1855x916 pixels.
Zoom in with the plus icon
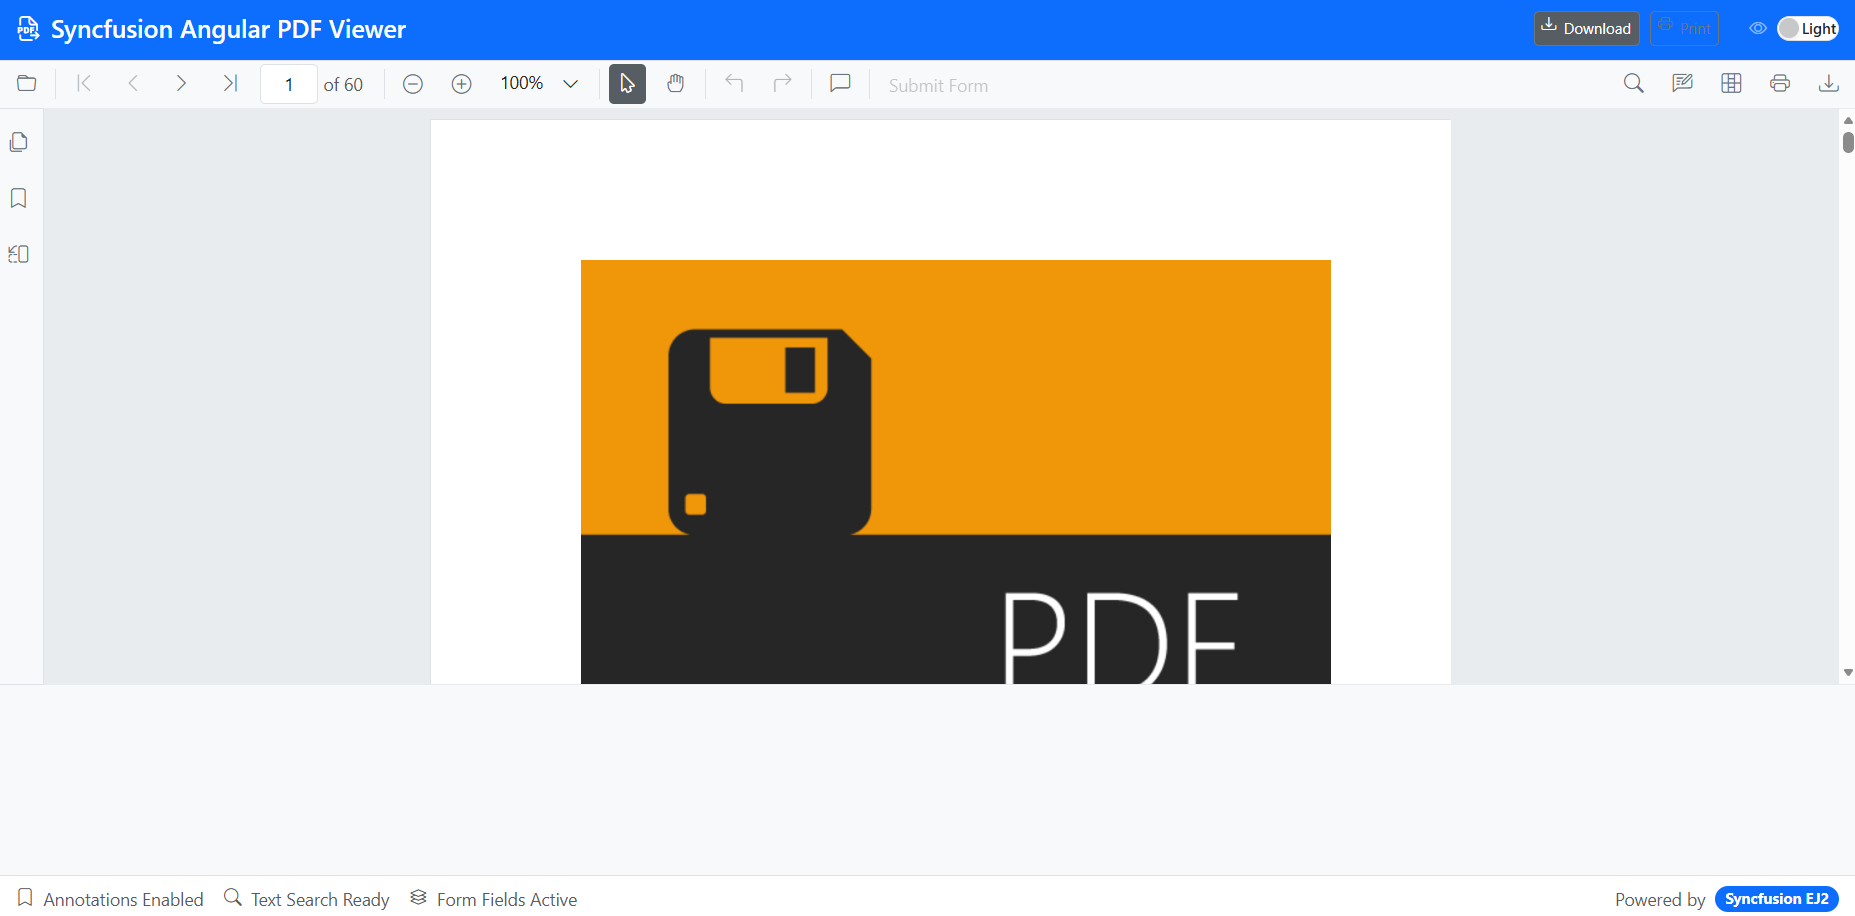pos(461,84)
